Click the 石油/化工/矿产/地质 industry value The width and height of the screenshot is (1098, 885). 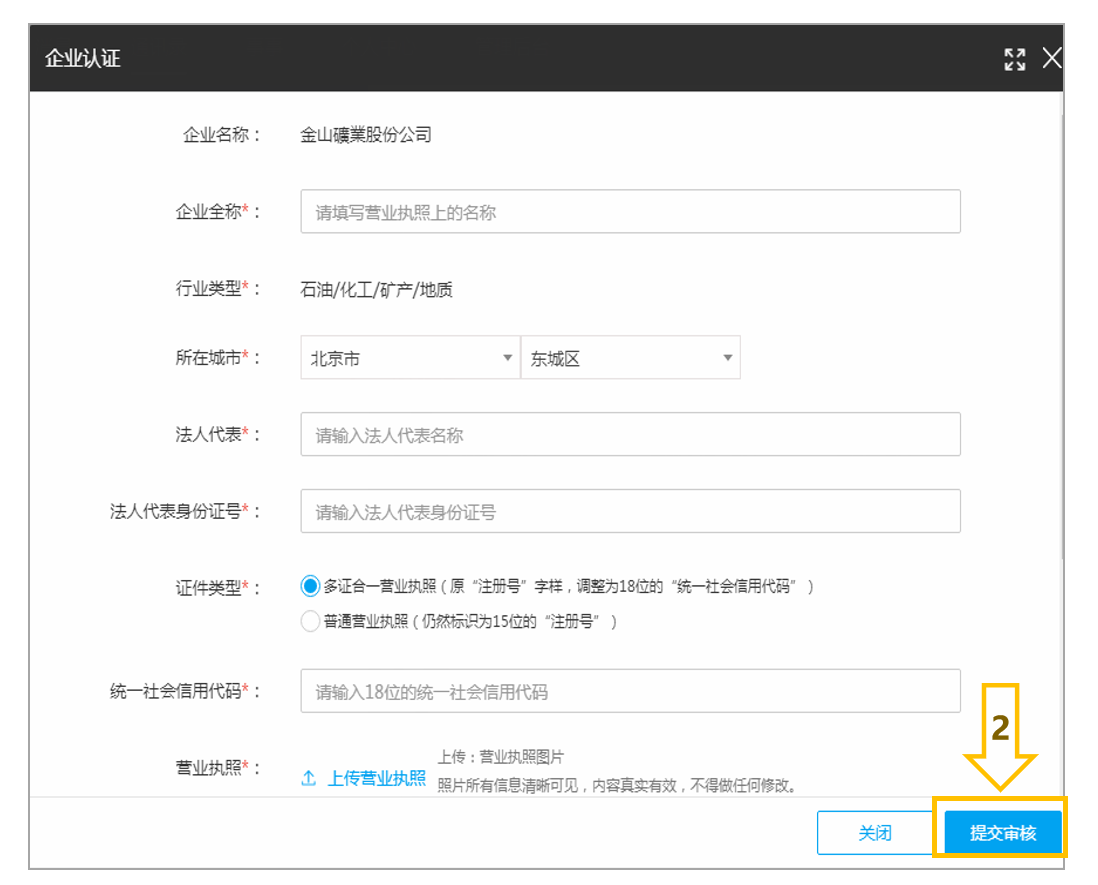click(376, 289)
